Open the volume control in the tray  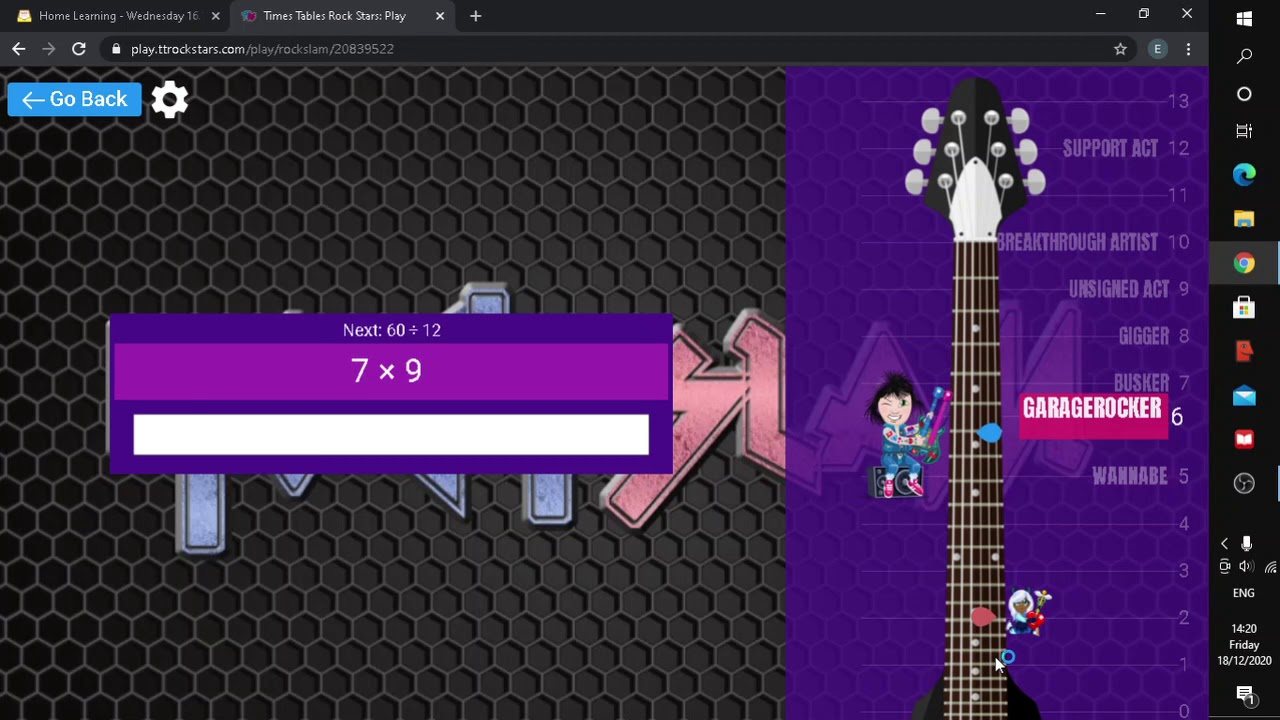[1246, 566]
